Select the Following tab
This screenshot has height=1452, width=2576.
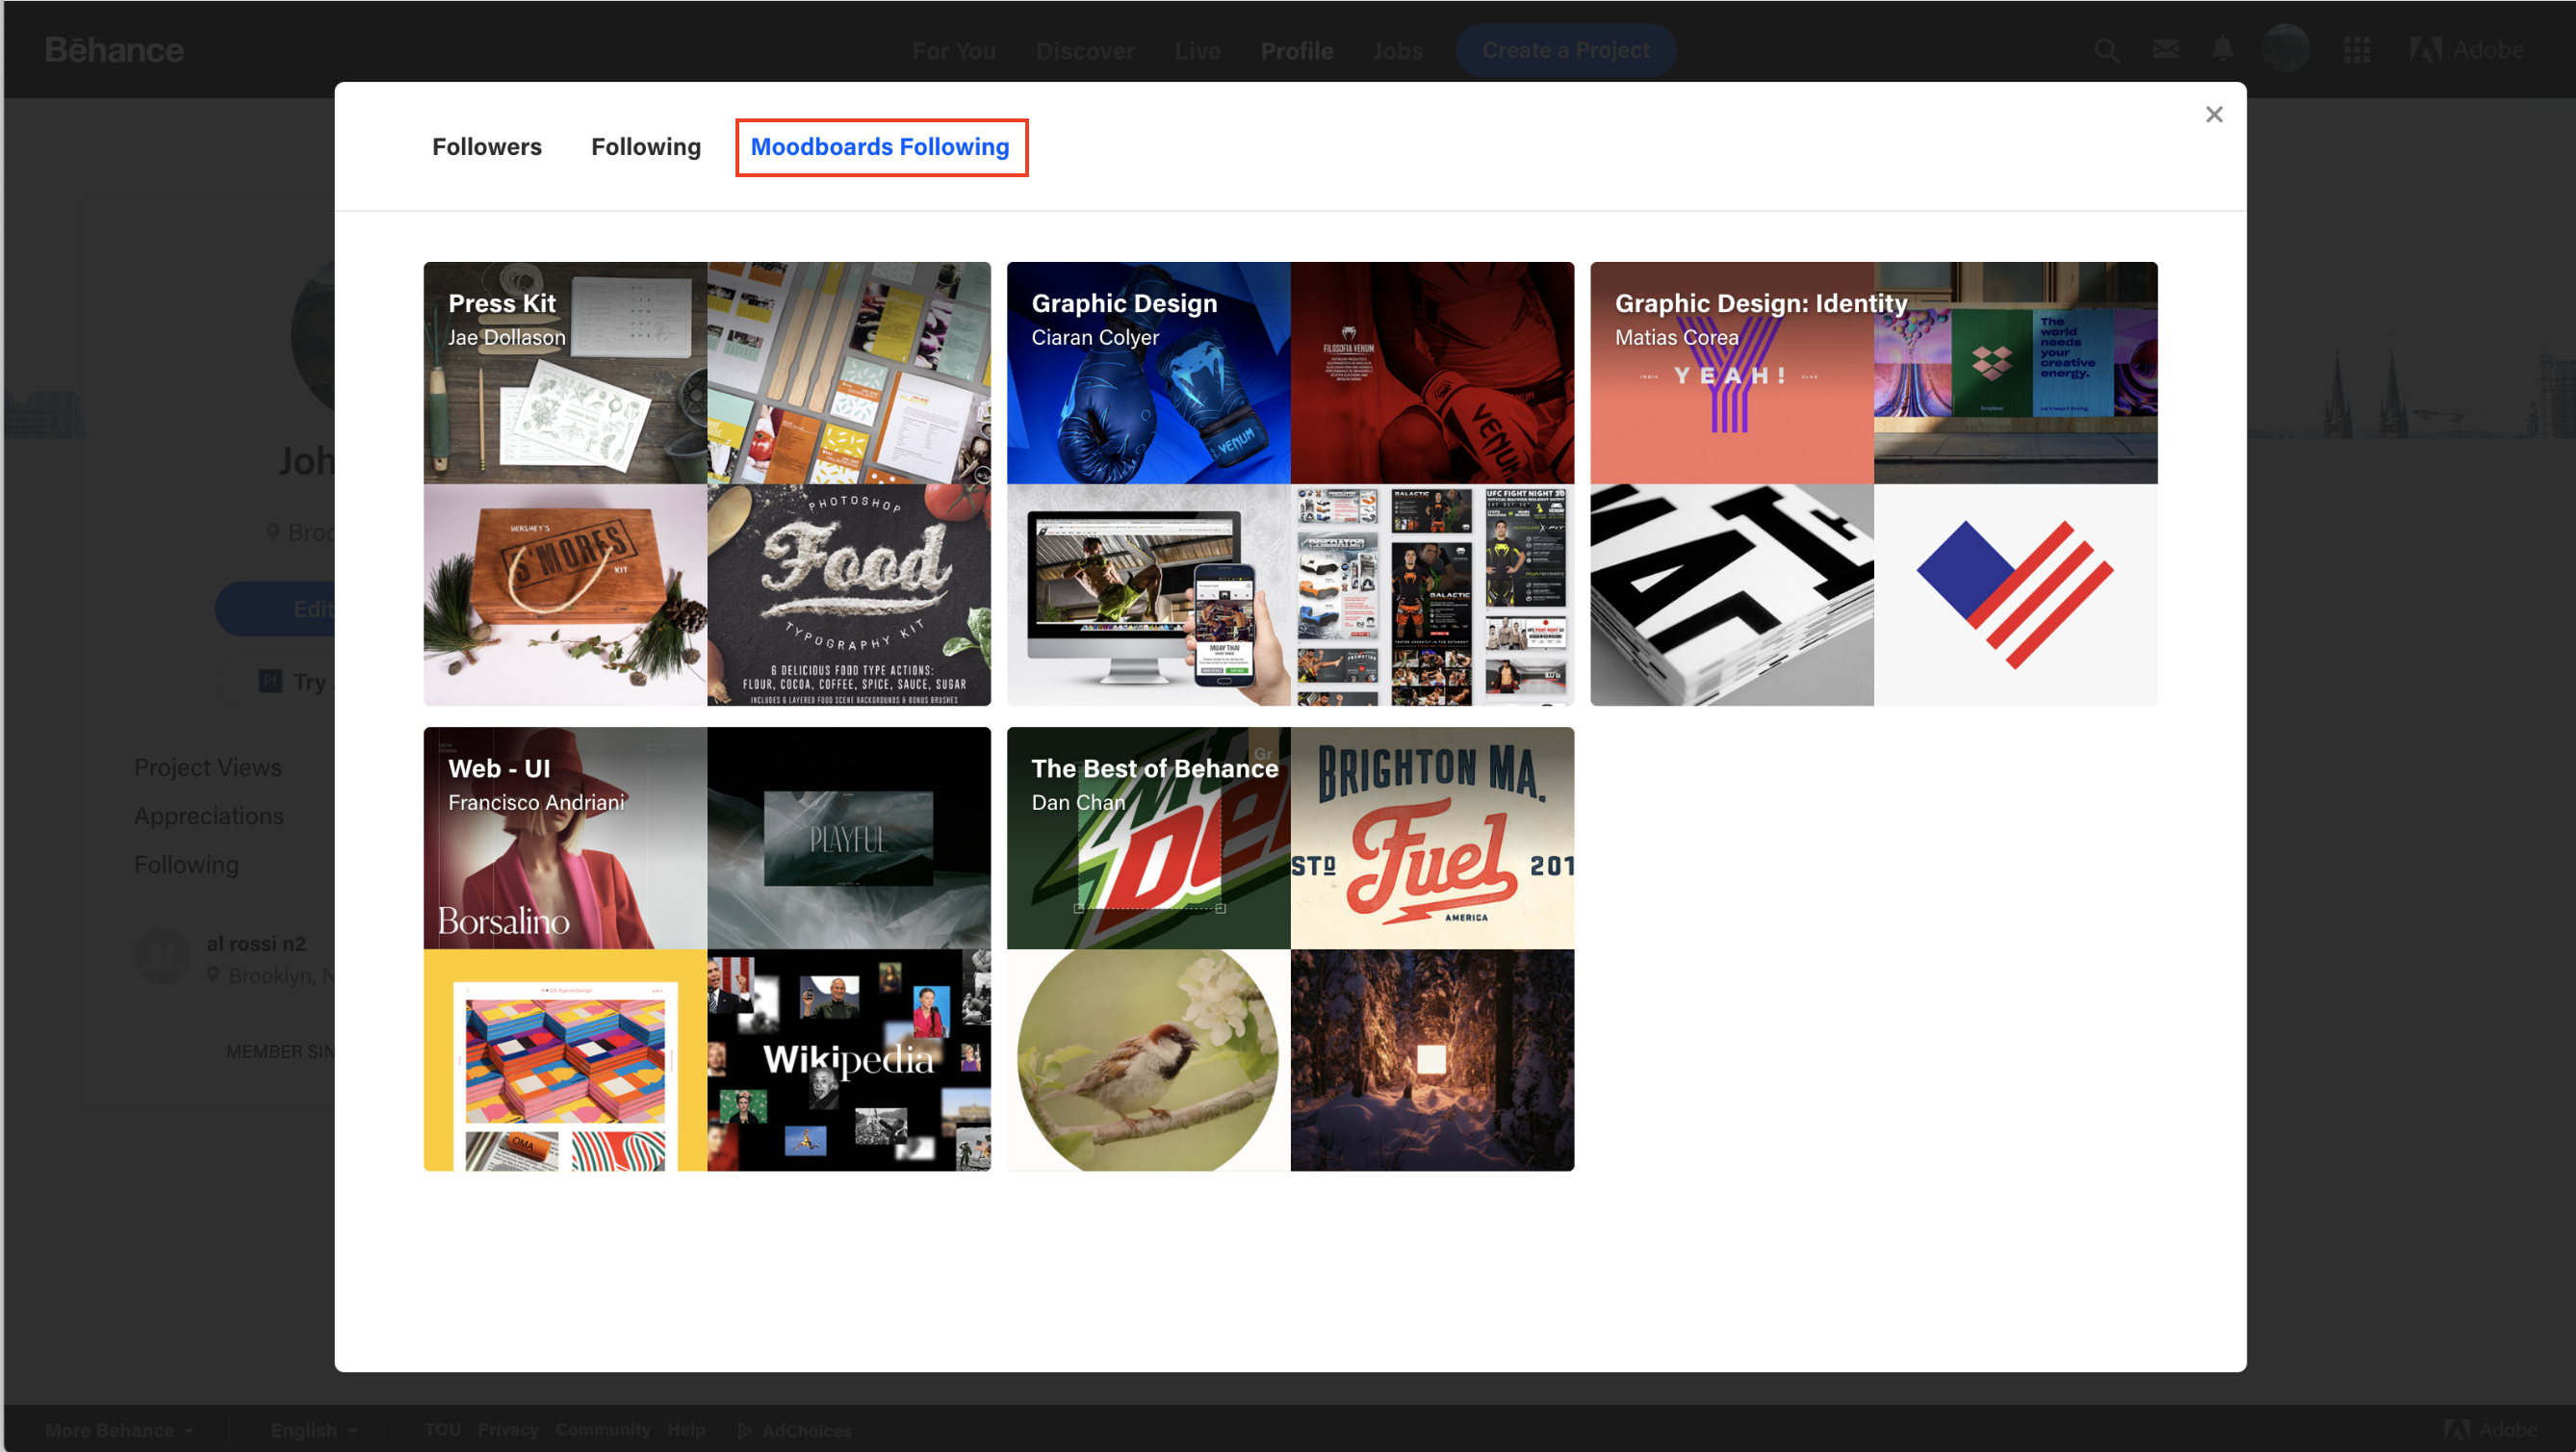[x=646, y=145]
